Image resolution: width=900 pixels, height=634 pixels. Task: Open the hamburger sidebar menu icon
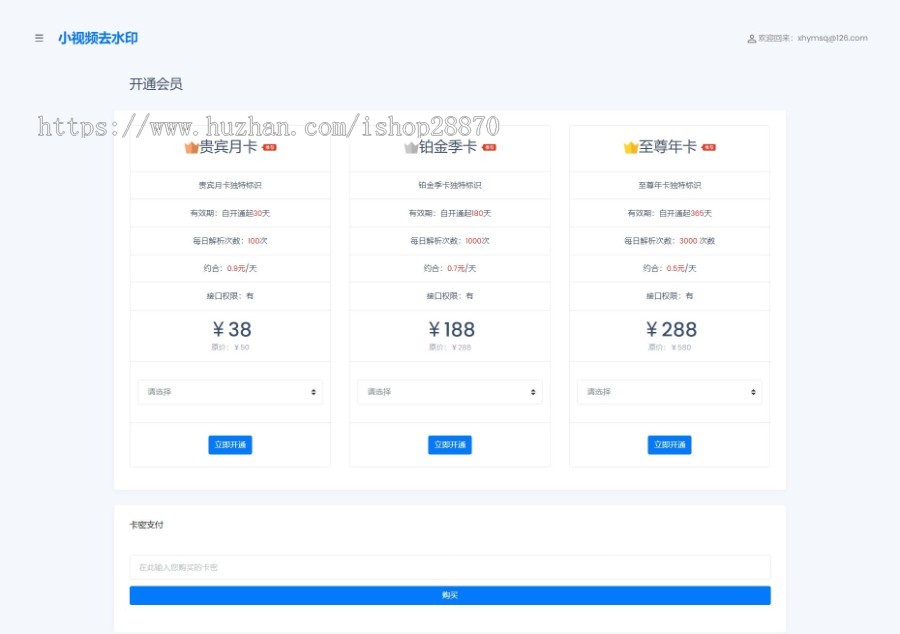pyautogui.click(x=39, y=38)
